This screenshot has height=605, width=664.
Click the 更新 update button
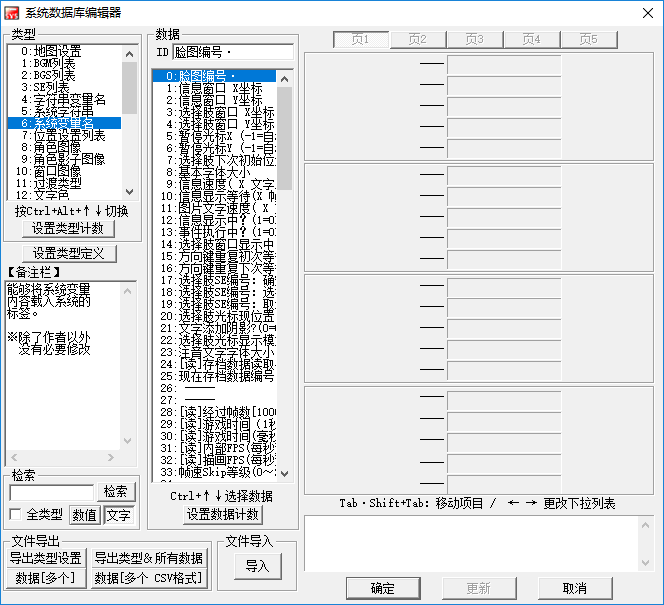pyautogui.click(x=479, y=588)
